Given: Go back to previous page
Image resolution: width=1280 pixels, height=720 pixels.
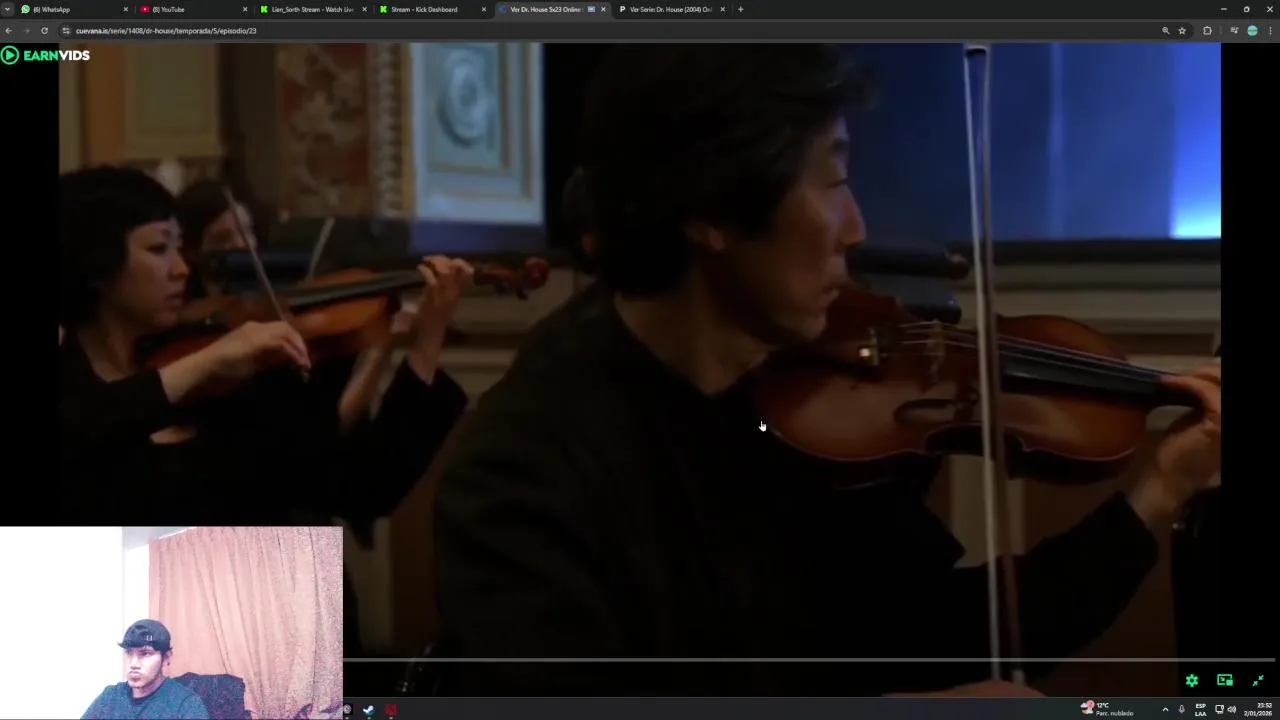Looking at the screenshot, I should [9, 31].
